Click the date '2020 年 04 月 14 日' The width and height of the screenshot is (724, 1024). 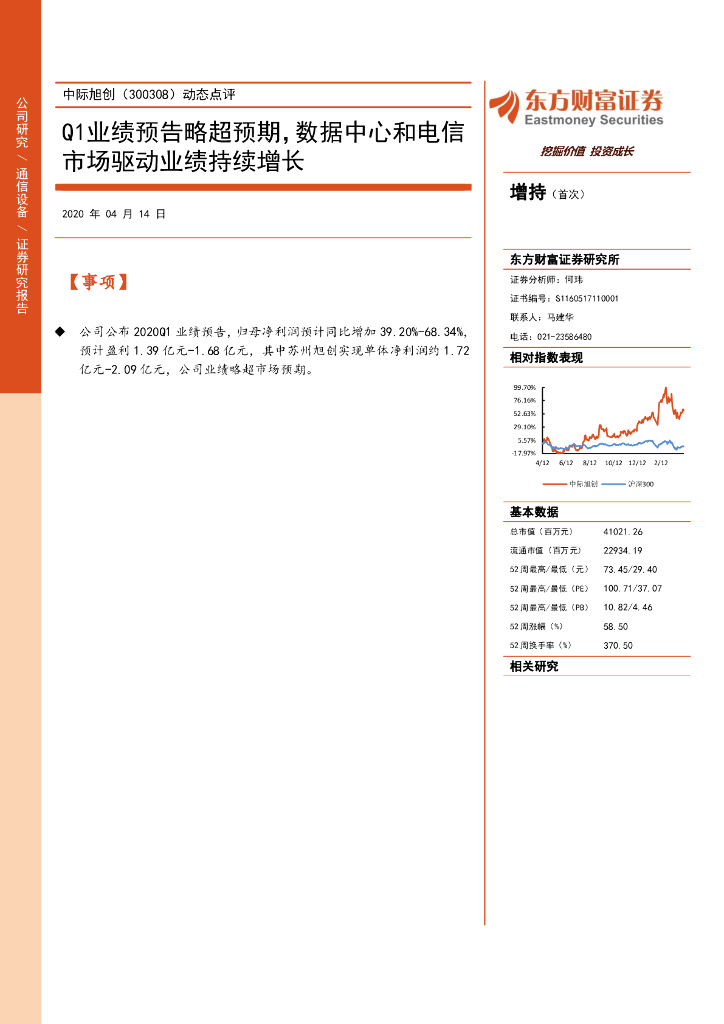[x=114, y=214]
